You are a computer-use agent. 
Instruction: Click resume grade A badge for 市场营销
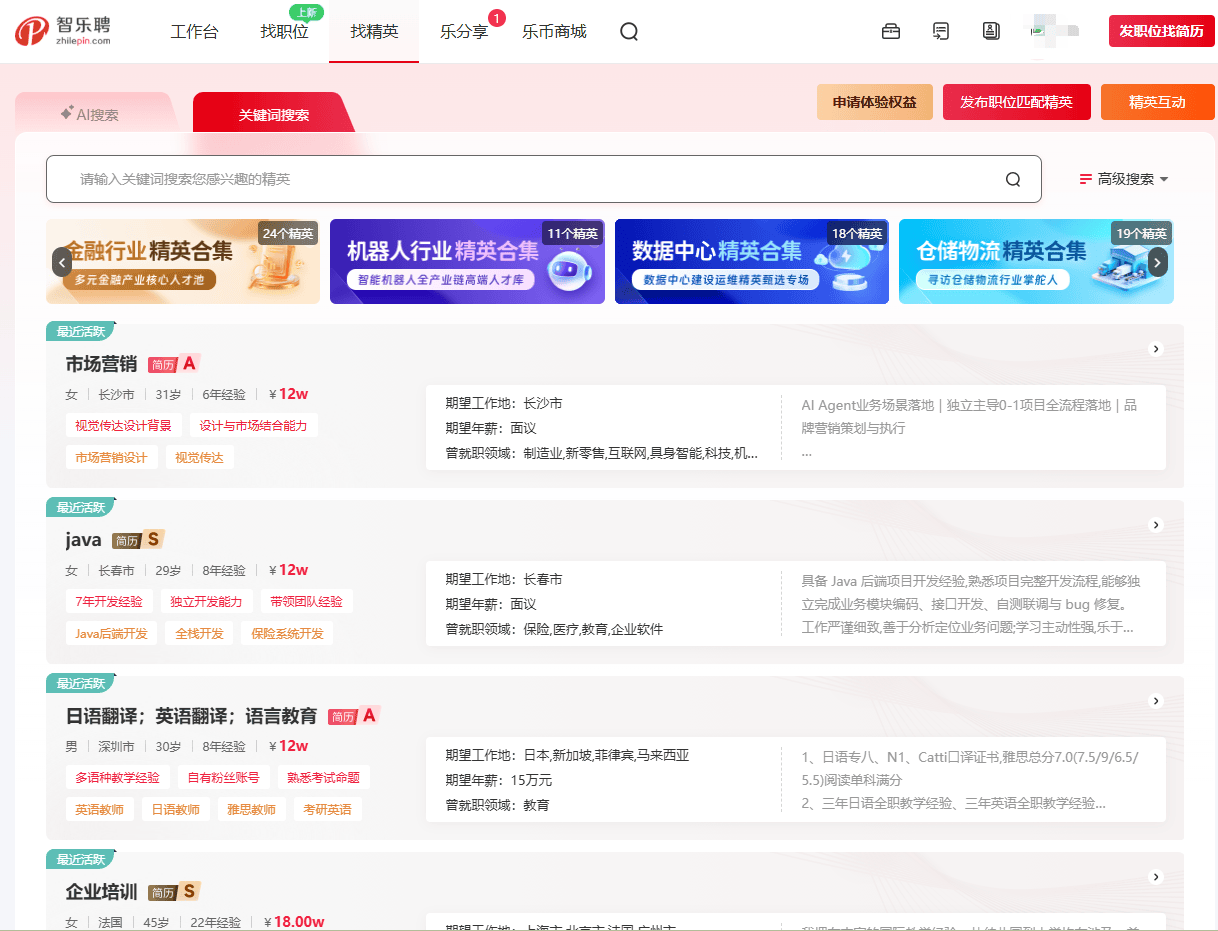coord(175,364)
